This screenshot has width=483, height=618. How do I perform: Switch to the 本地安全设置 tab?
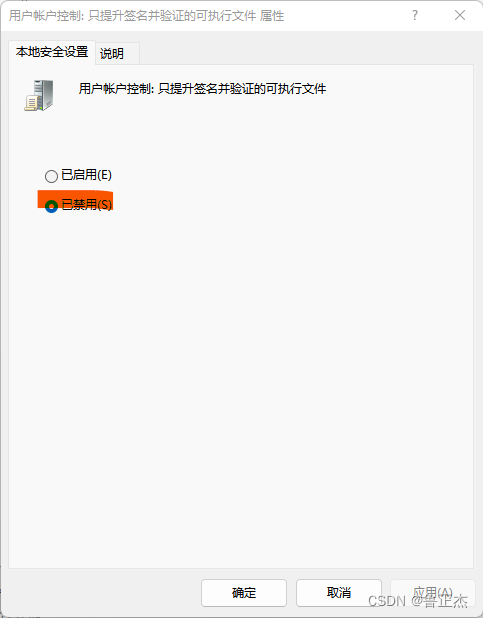[x=52, y=52]
